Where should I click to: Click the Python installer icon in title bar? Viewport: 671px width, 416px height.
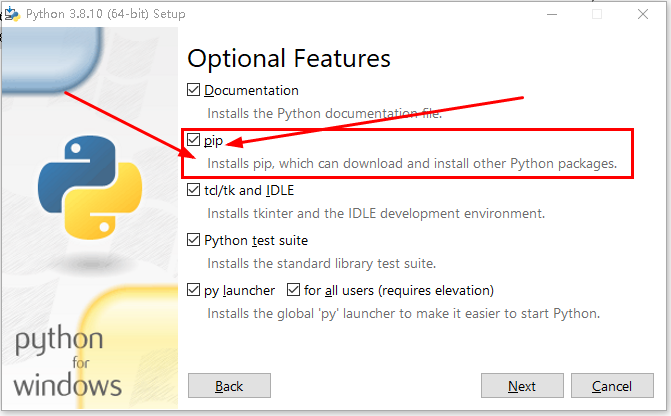(x=12, y=14)
